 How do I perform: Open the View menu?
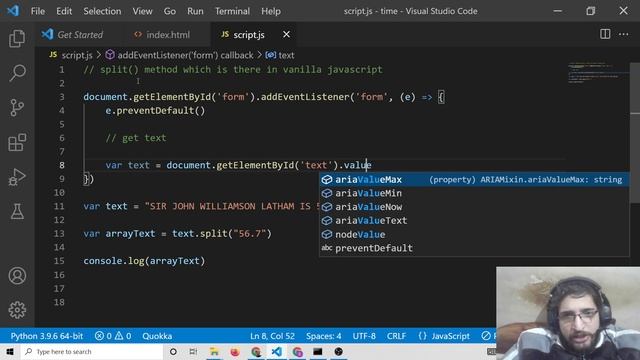point(142,11)
